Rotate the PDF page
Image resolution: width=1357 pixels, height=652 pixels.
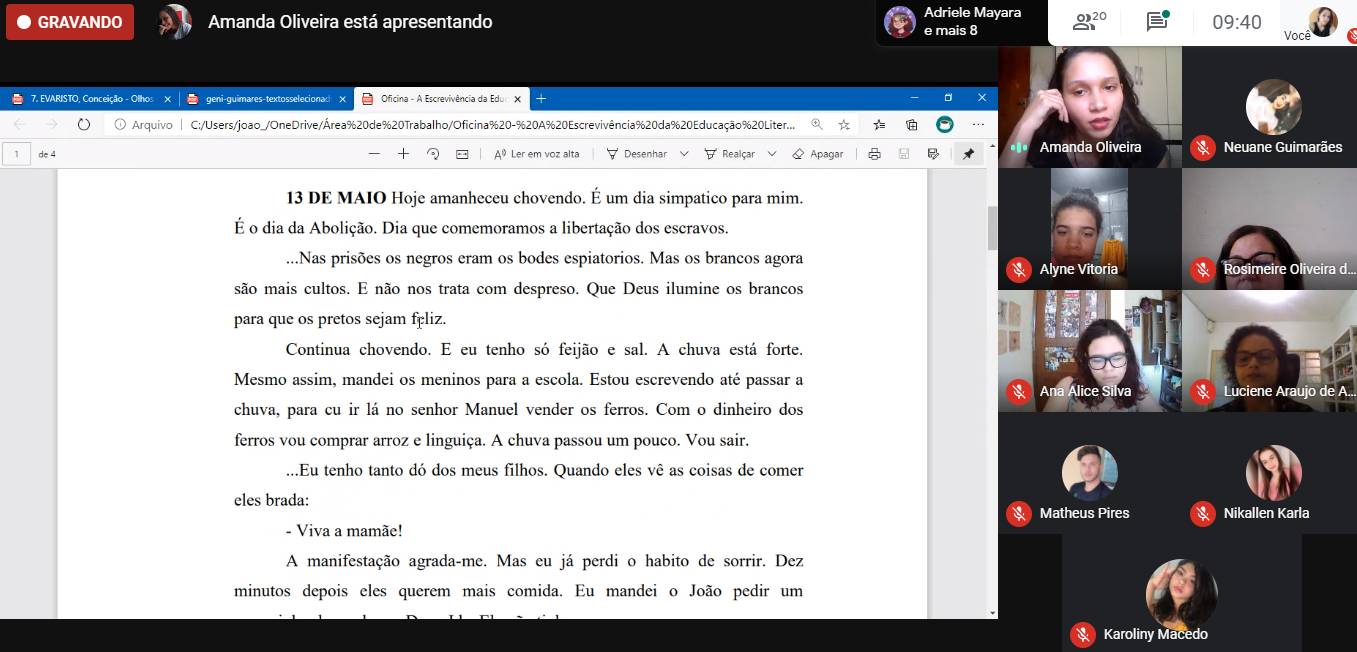click(x=433, y=154)
